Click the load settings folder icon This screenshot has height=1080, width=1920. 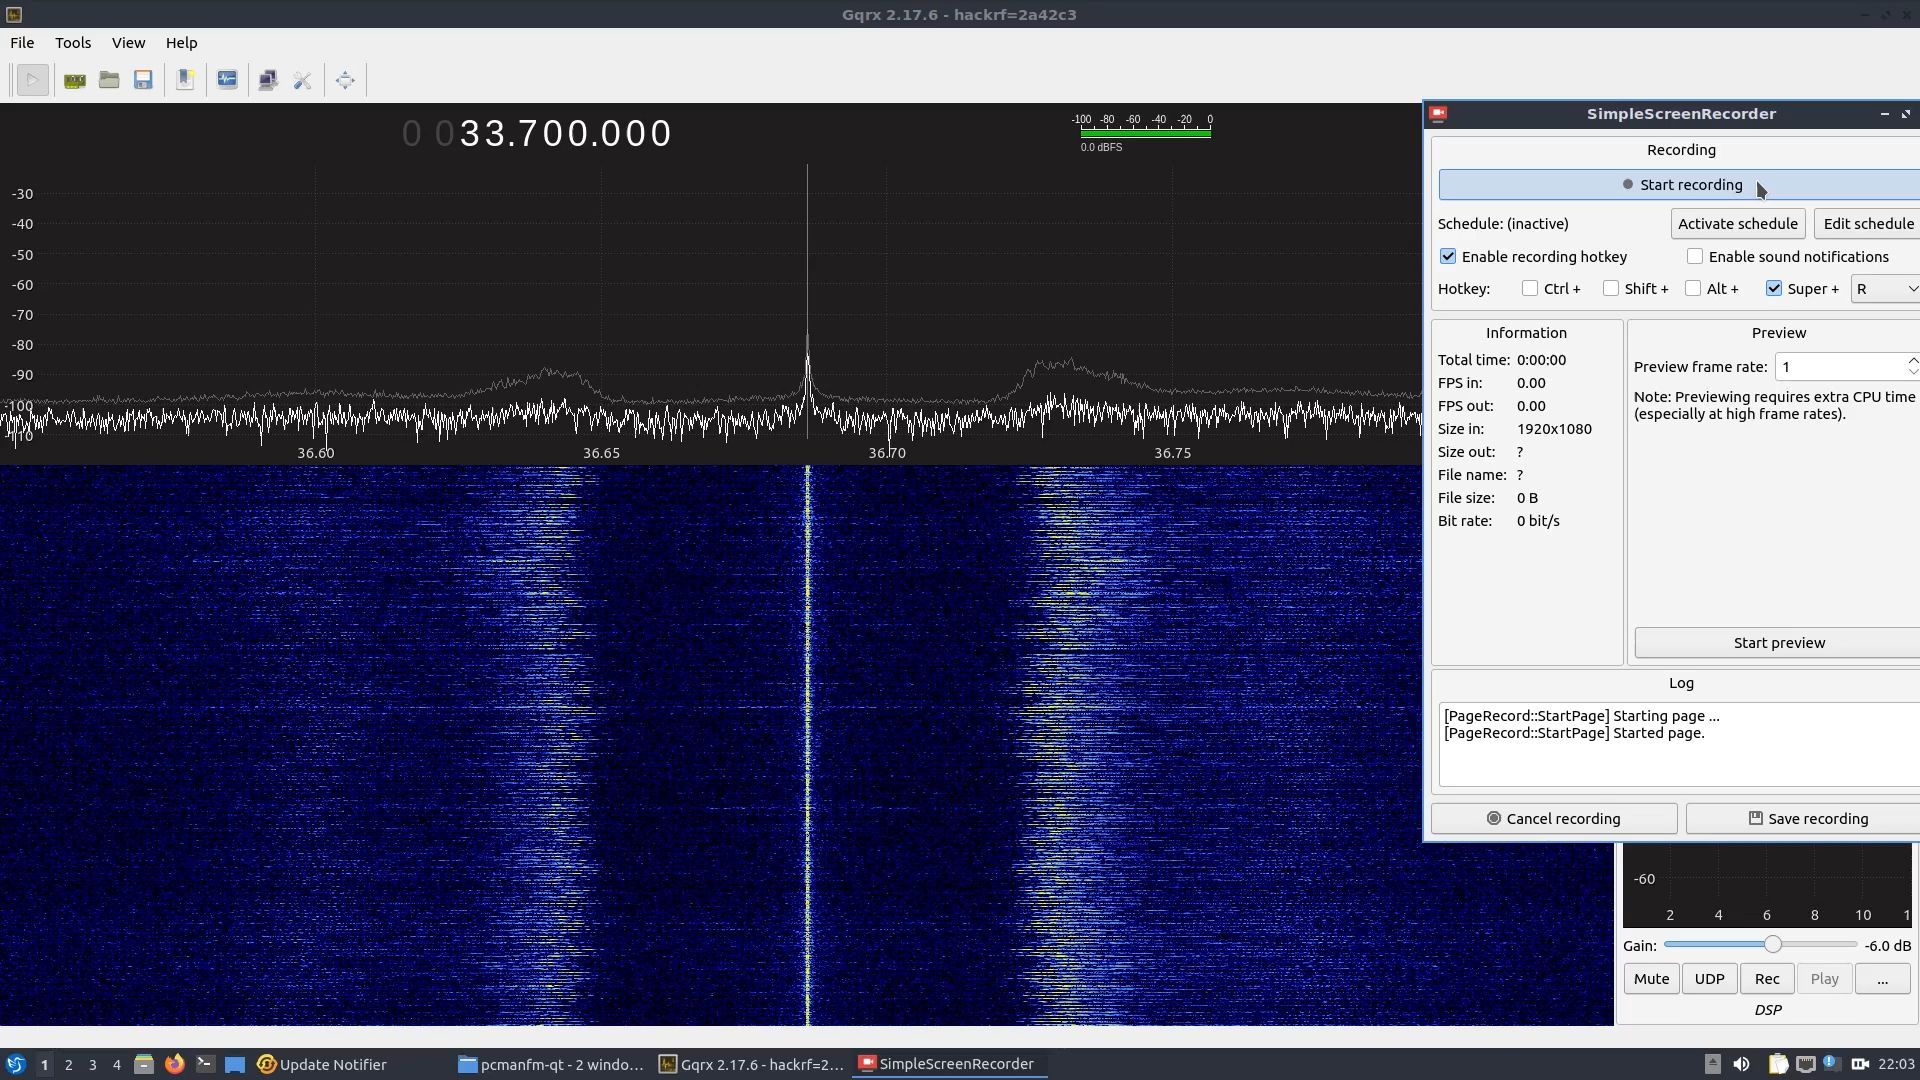coord(109,81)
